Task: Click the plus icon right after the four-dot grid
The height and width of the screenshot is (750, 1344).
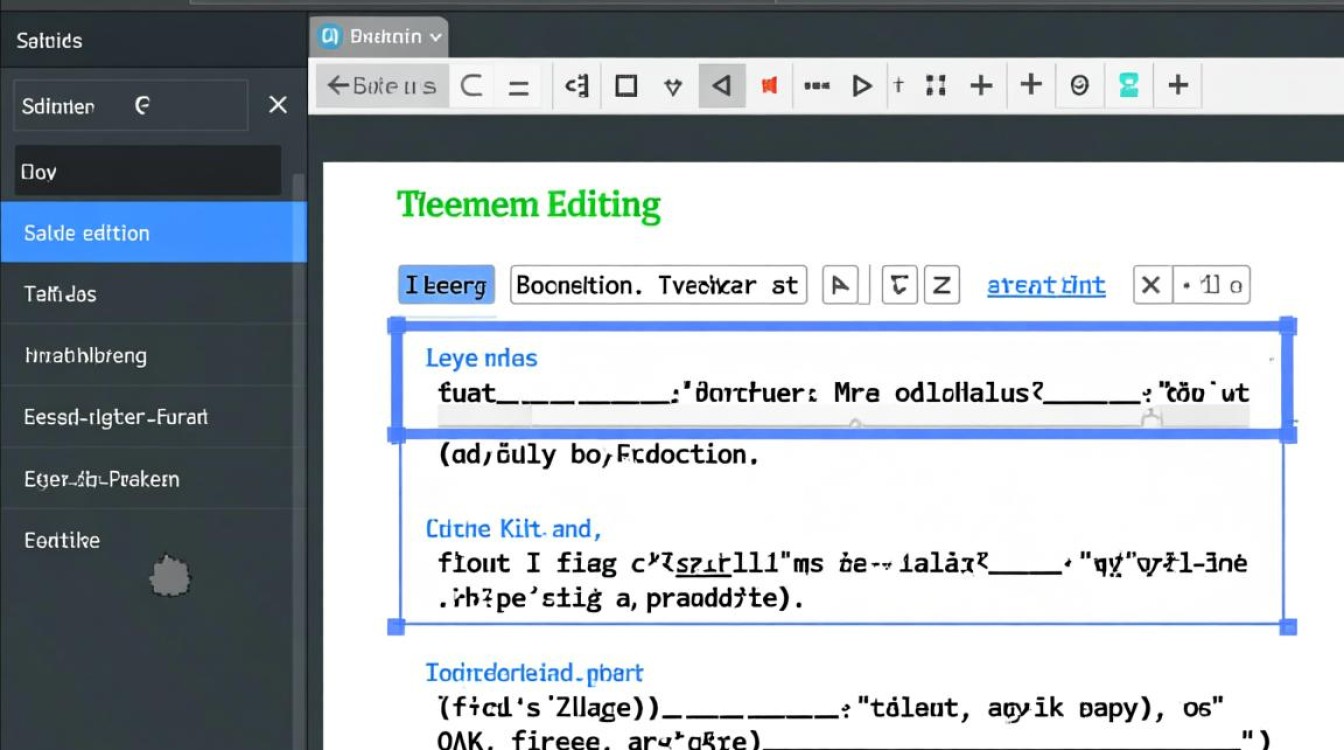Action: 982,86
